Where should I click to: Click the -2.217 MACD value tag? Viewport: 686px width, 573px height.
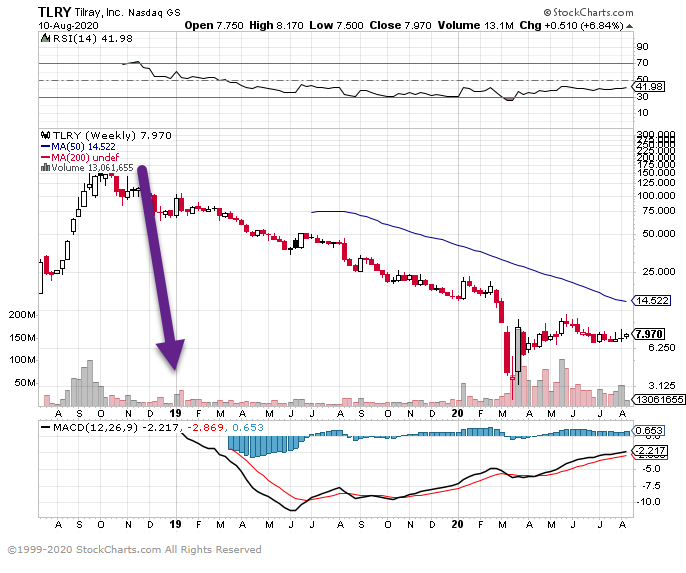[x=650, y=451]
